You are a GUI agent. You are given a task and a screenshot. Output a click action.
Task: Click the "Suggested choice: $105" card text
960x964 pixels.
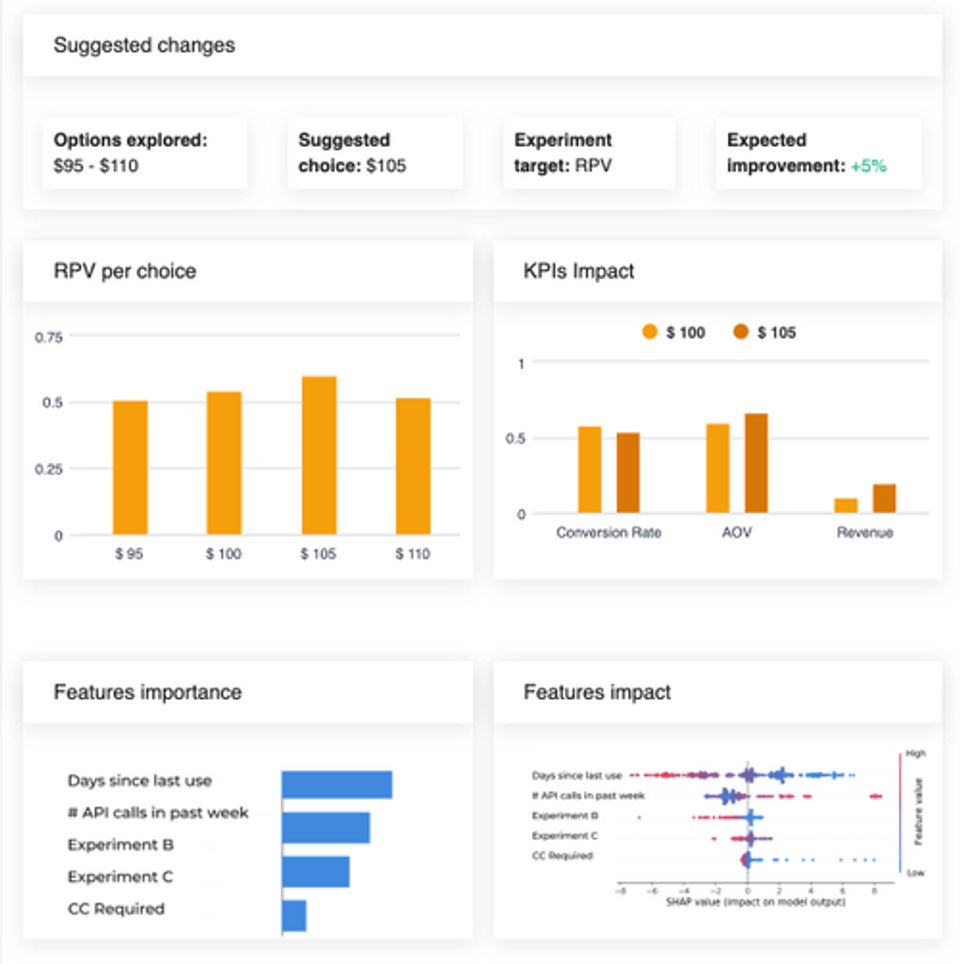[352, 153]
